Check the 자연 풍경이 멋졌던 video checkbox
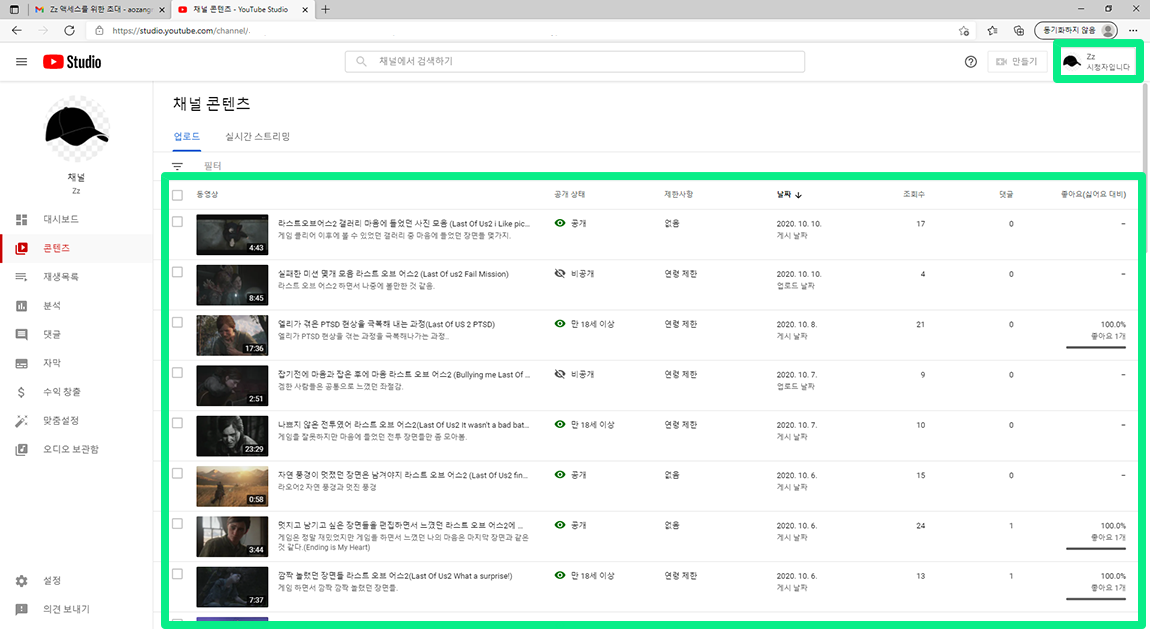Viewport: 1150px width, 629px height. [x=177, y=474]
